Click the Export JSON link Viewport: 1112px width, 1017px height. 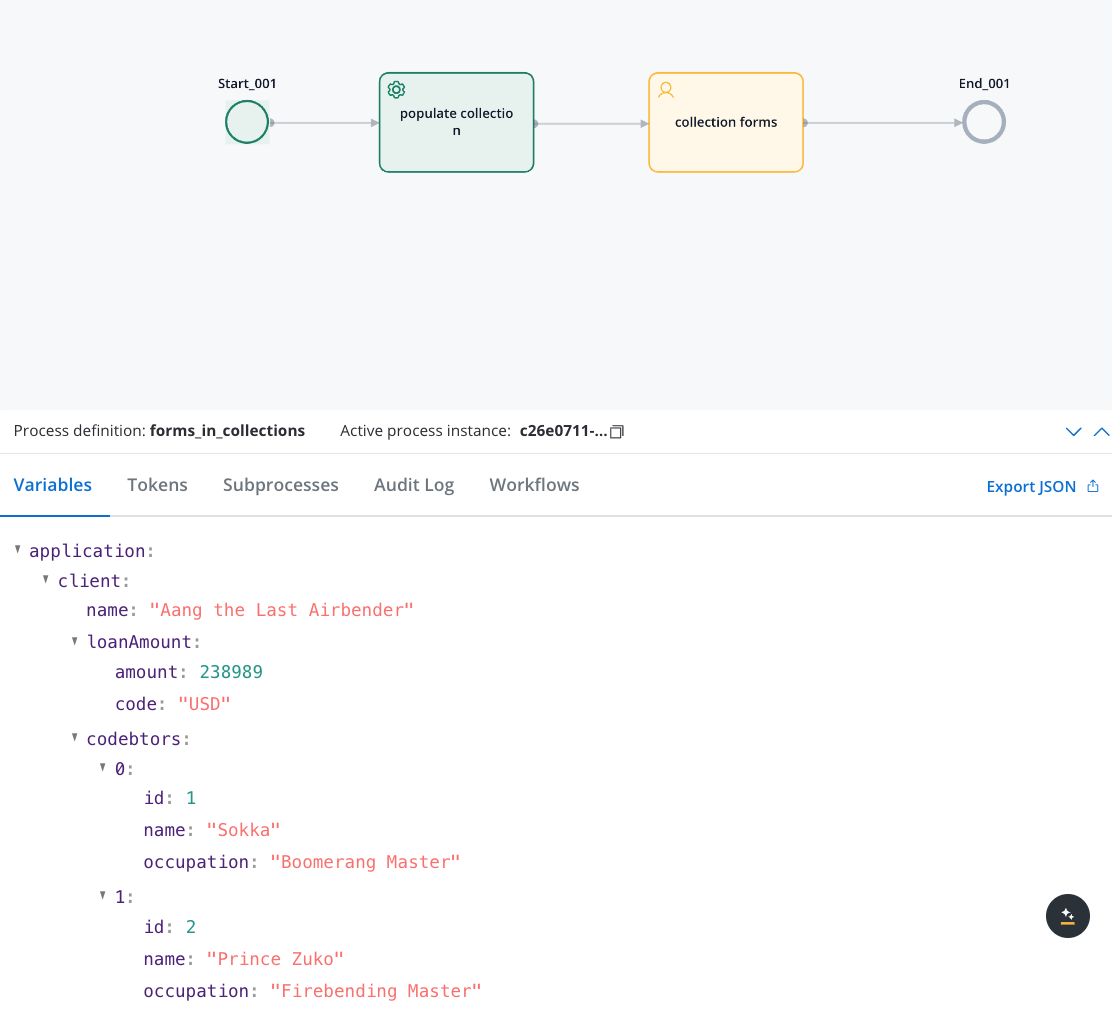tap(1031, 487)
